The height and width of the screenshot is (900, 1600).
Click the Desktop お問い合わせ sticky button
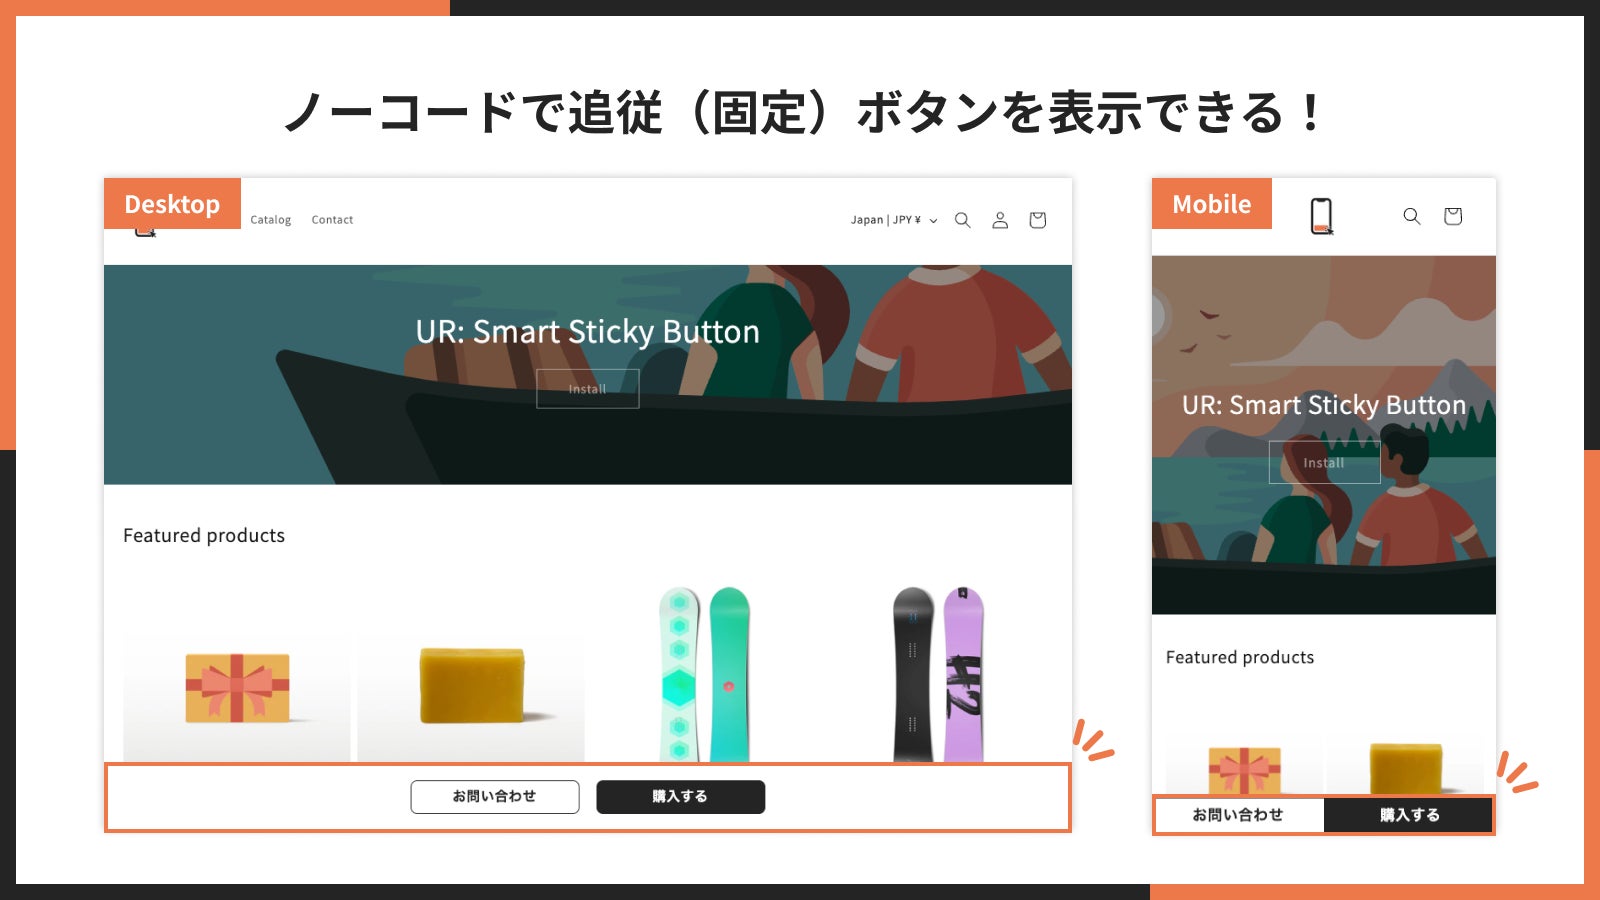click(495, 797)
